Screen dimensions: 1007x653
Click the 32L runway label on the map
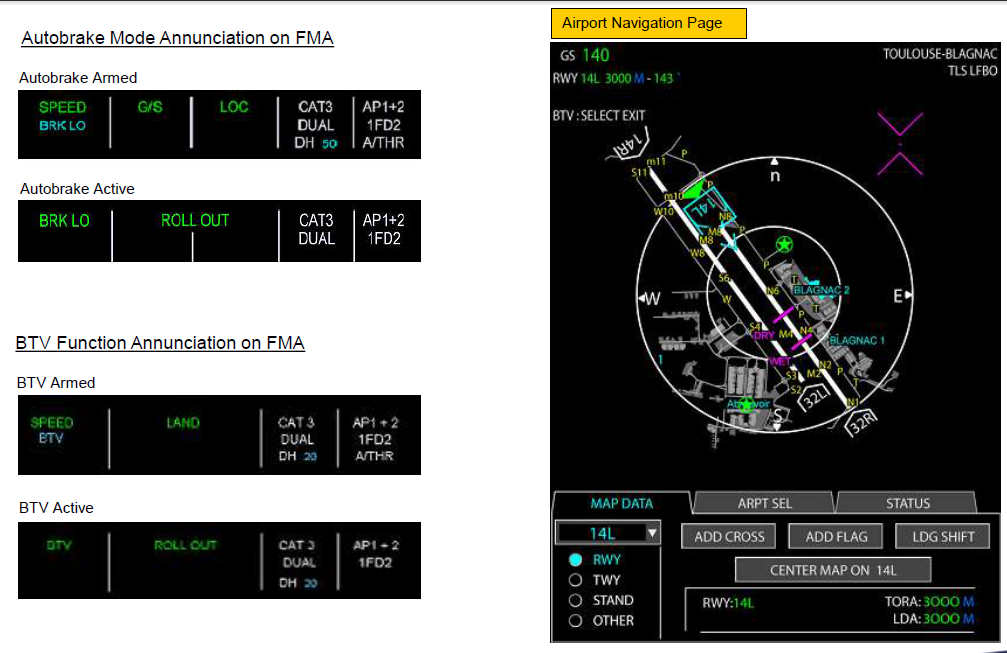pyautogui.click(x=814, y=398)
